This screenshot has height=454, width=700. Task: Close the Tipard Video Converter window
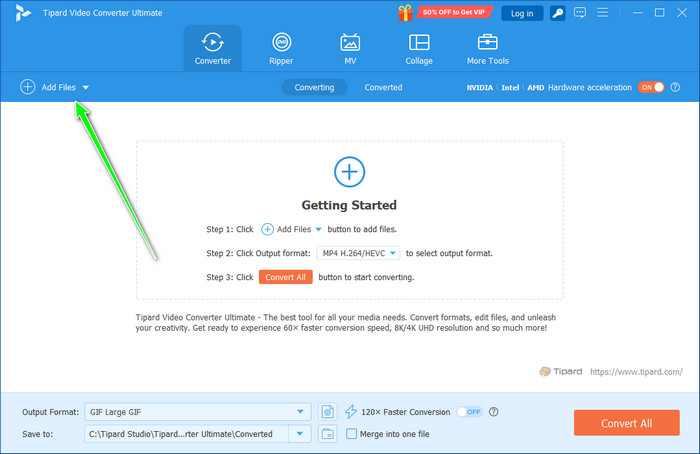(682, 13)
